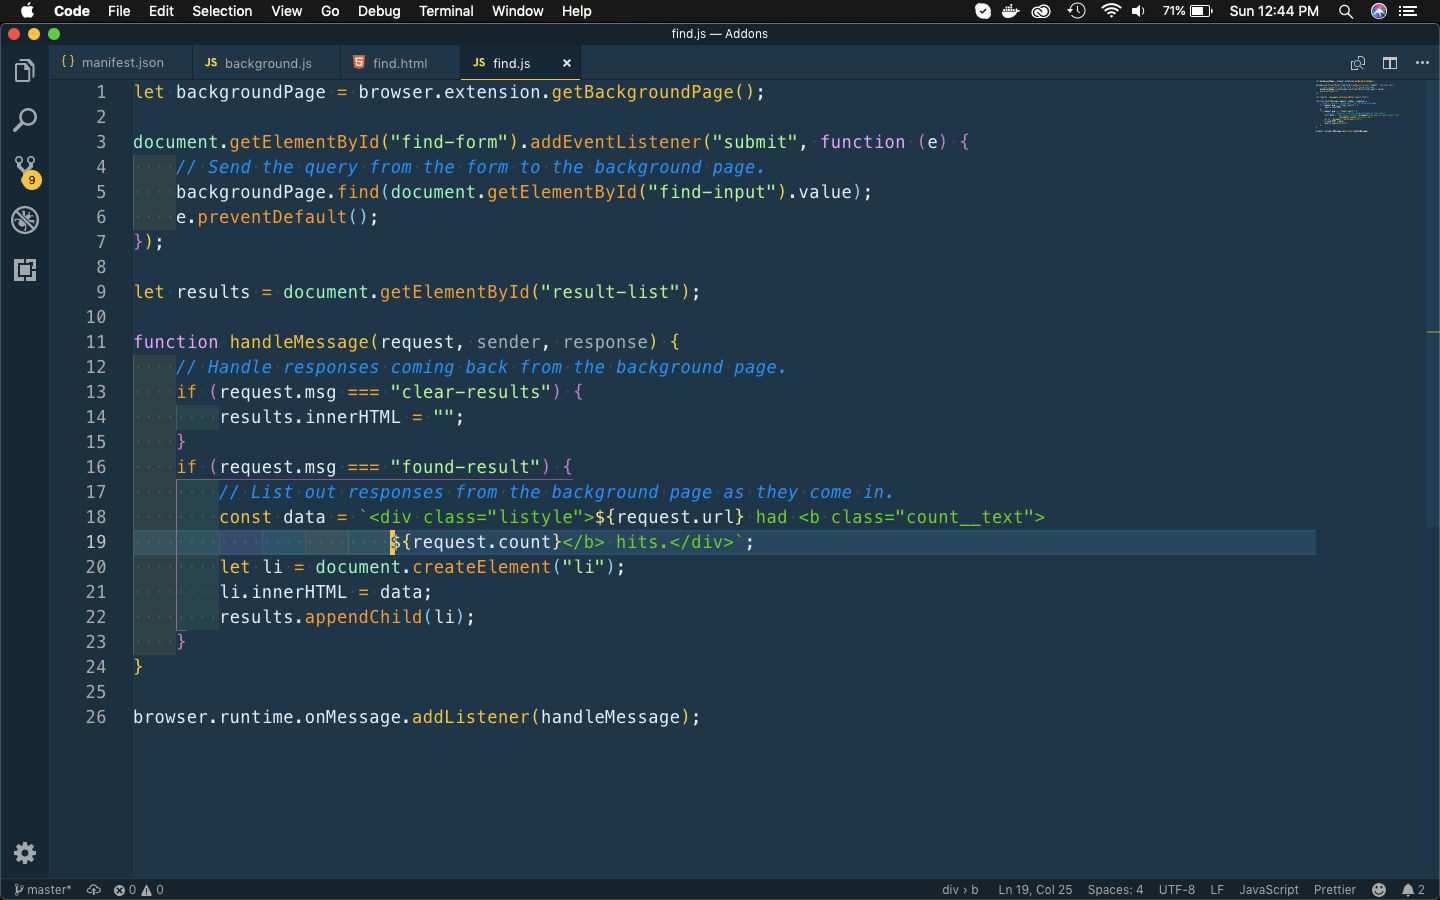Open the Help menu
Screen dimensions: 1440x900
(576, 11)
